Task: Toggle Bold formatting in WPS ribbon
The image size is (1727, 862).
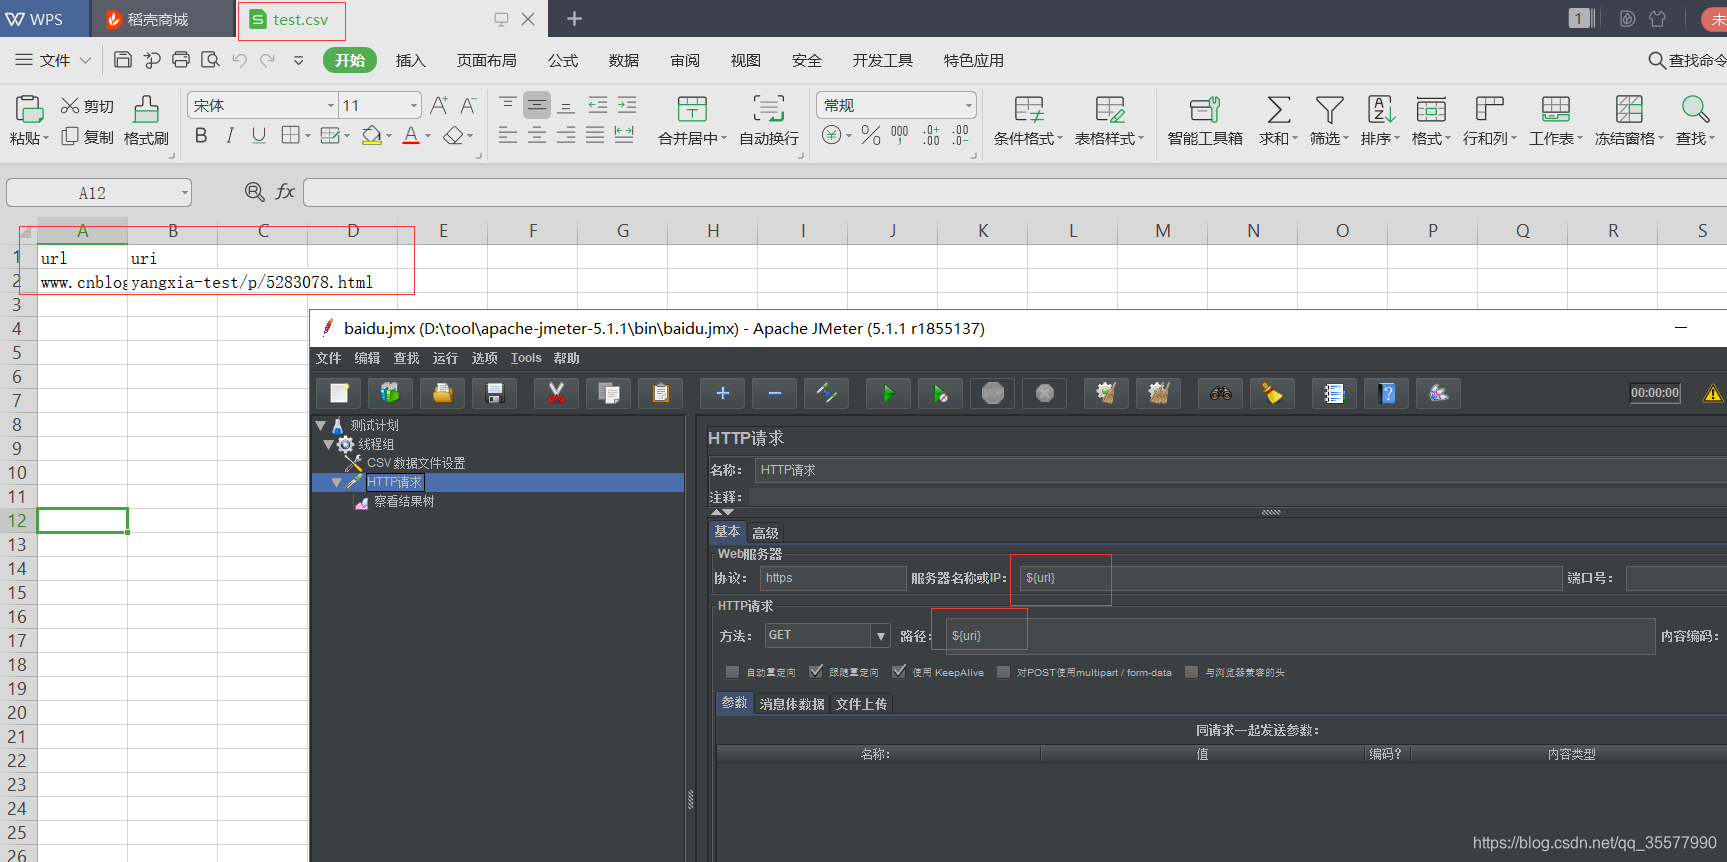Action: (x=201, y=135)
